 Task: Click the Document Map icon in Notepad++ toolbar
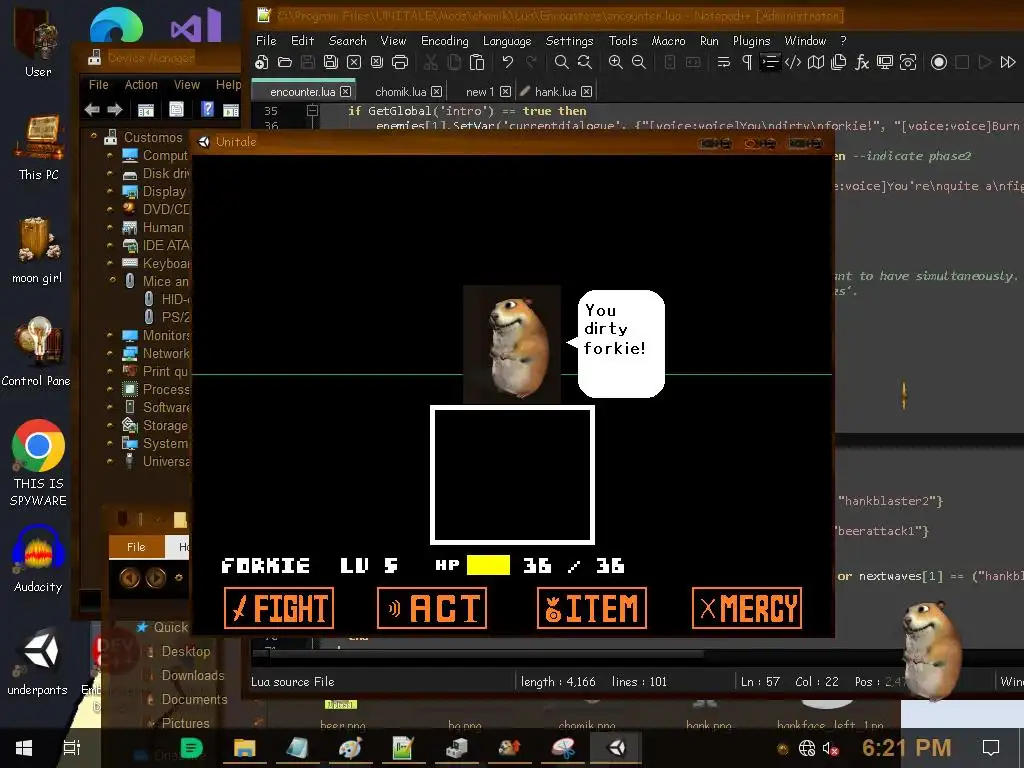pyautogui.click(x=816, y=62)
